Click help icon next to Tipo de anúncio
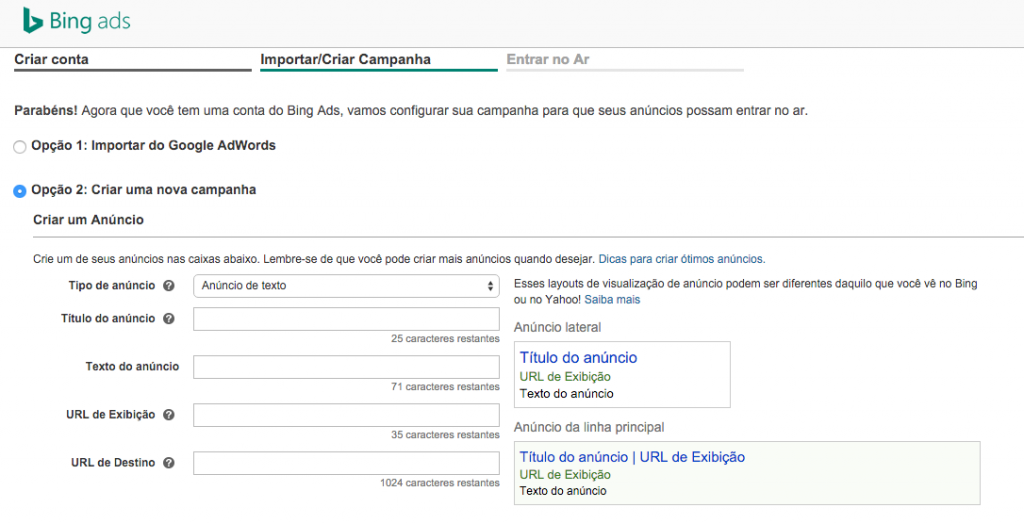 (169, 286)
